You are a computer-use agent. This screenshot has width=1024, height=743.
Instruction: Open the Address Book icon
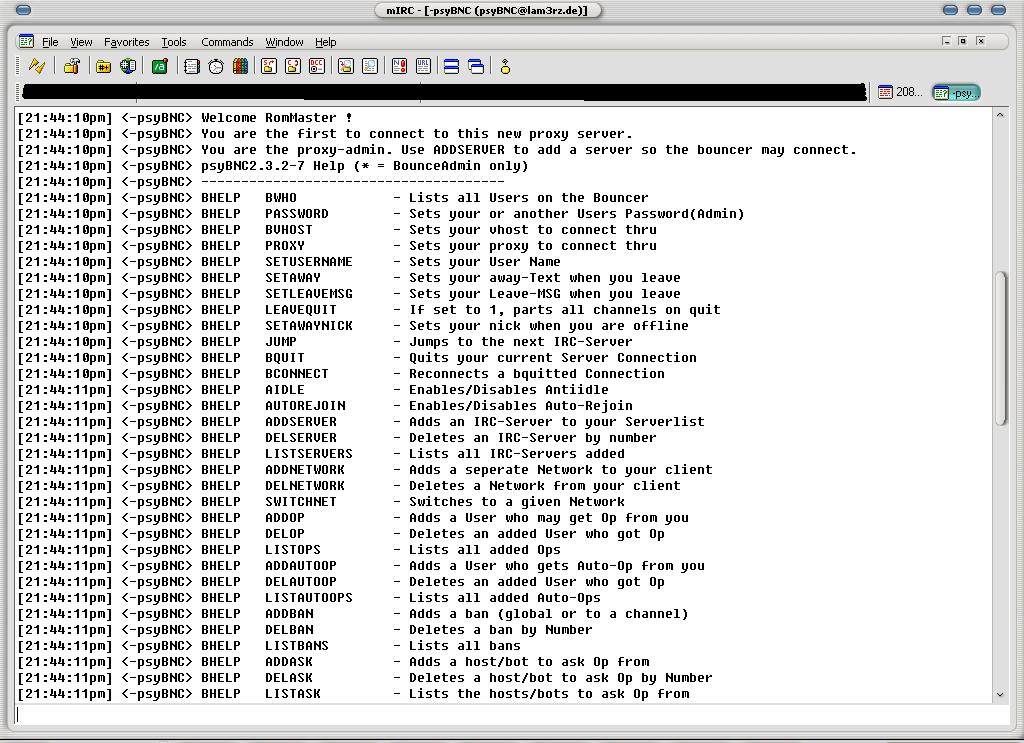(191, 66)
